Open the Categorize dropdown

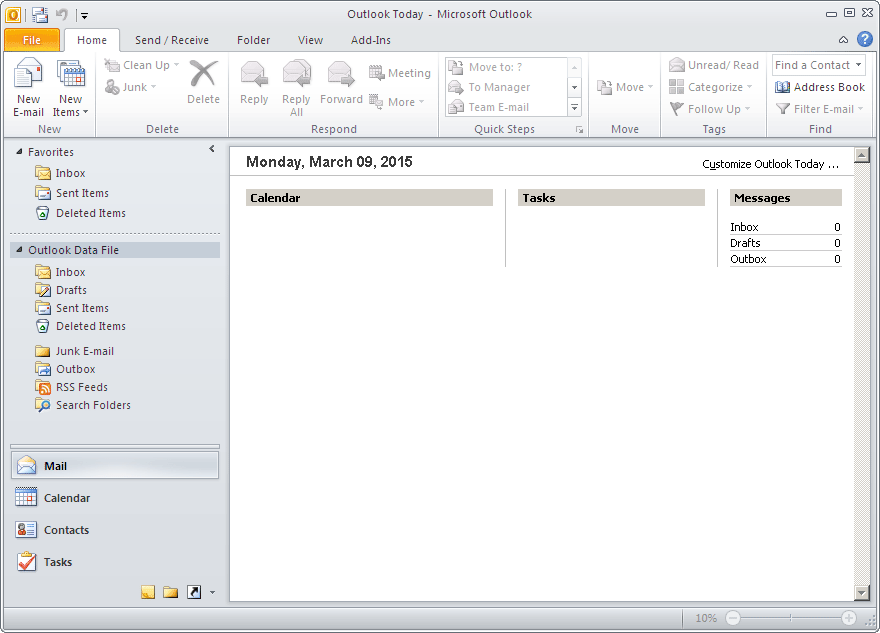(x=710, y=87)
